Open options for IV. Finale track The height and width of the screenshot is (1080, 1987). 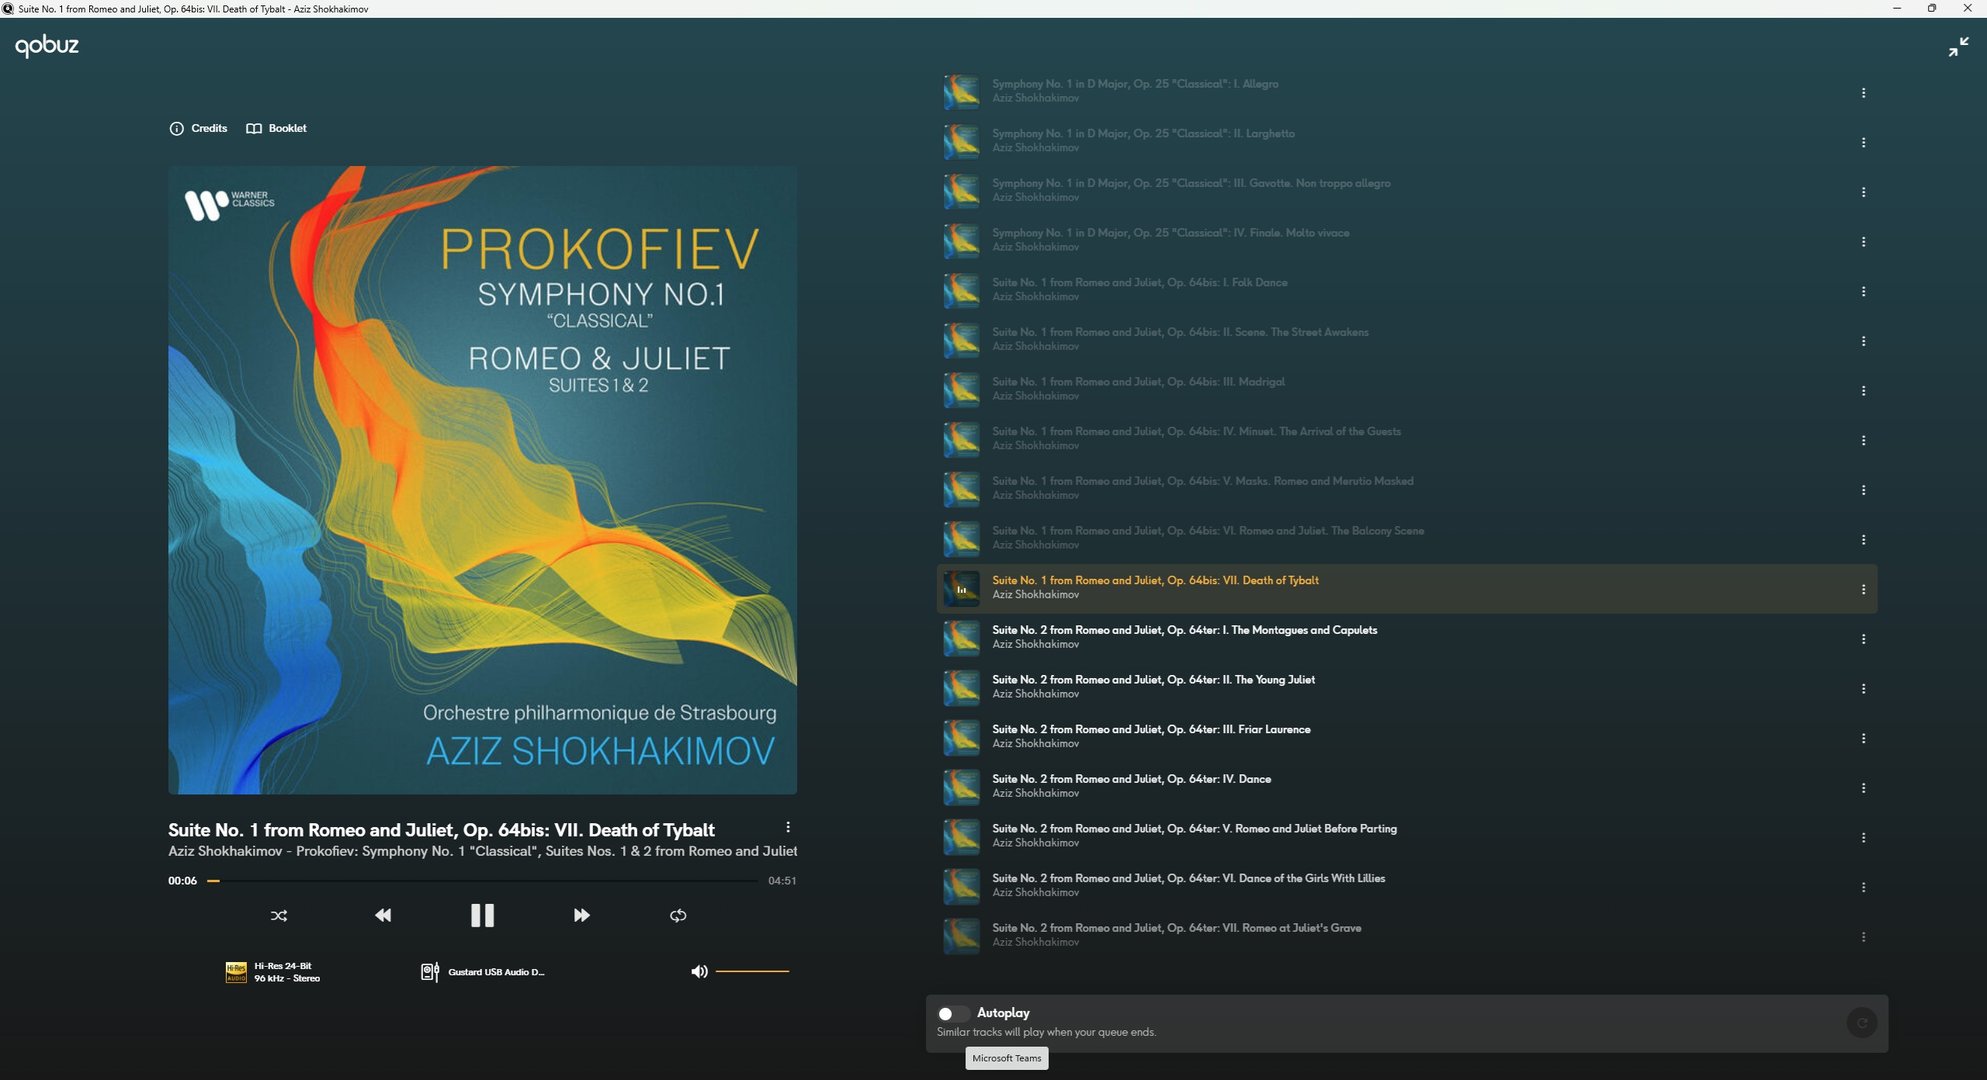1863,242
